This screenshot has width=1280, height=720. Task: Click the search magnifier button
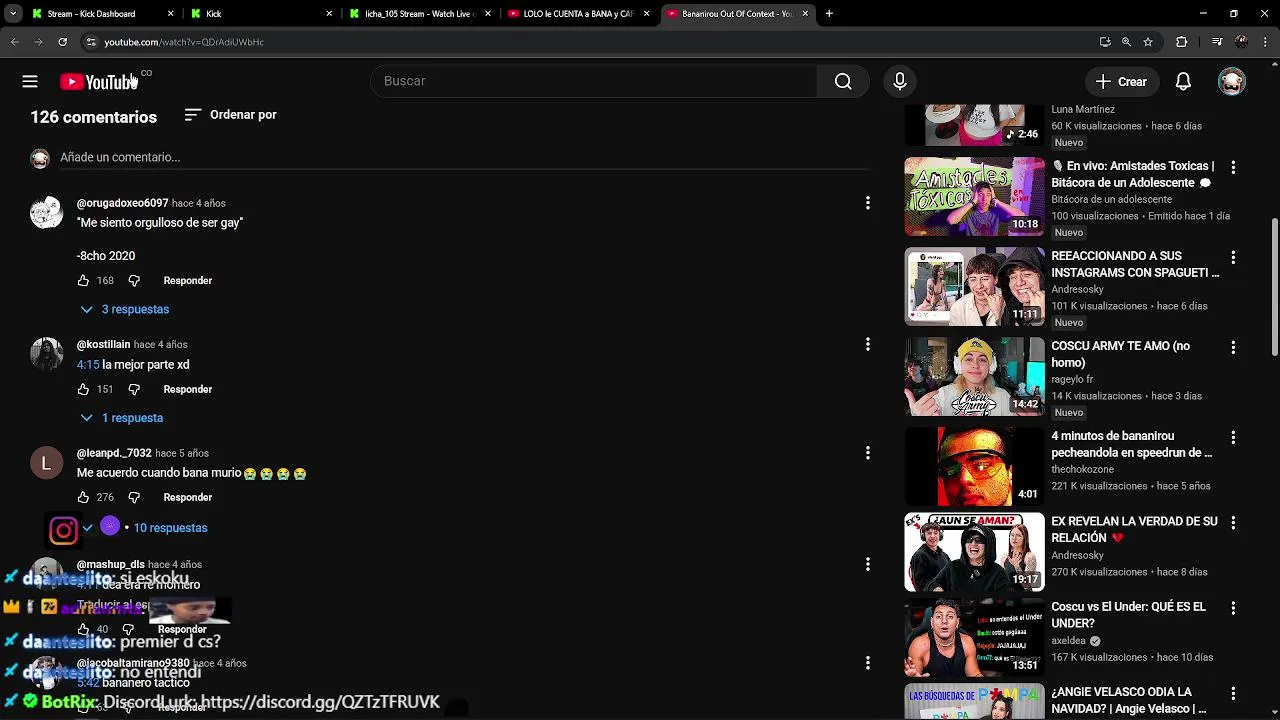point(843,81)
